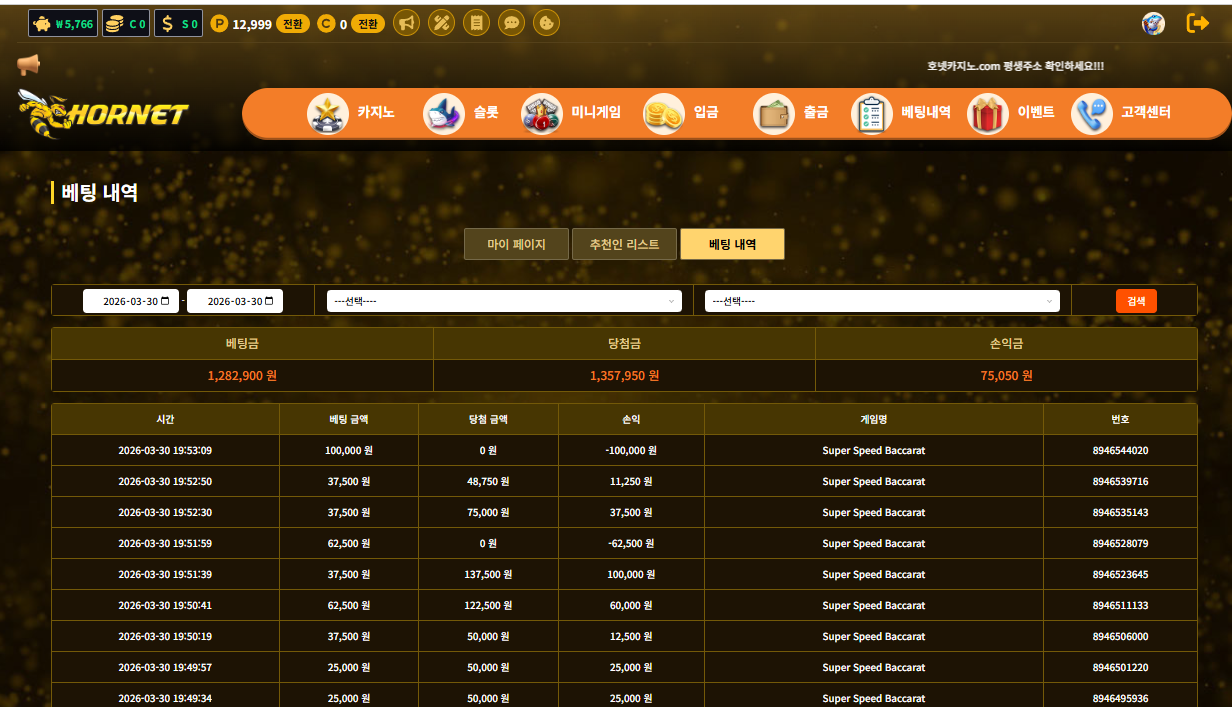Open the 고객센터 customer center menu
This screenshot has width=1232, height=707.
point(1122,113)
